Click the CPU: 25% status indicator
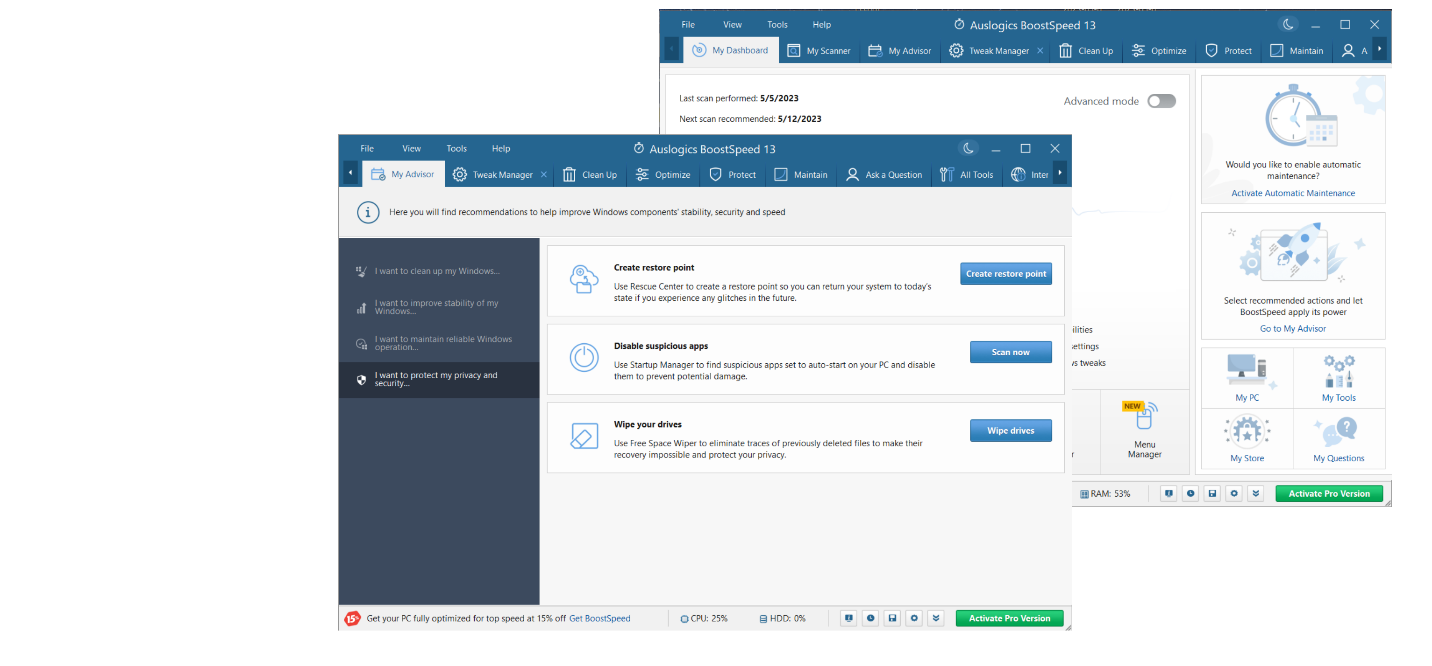 tap(704, 618)
